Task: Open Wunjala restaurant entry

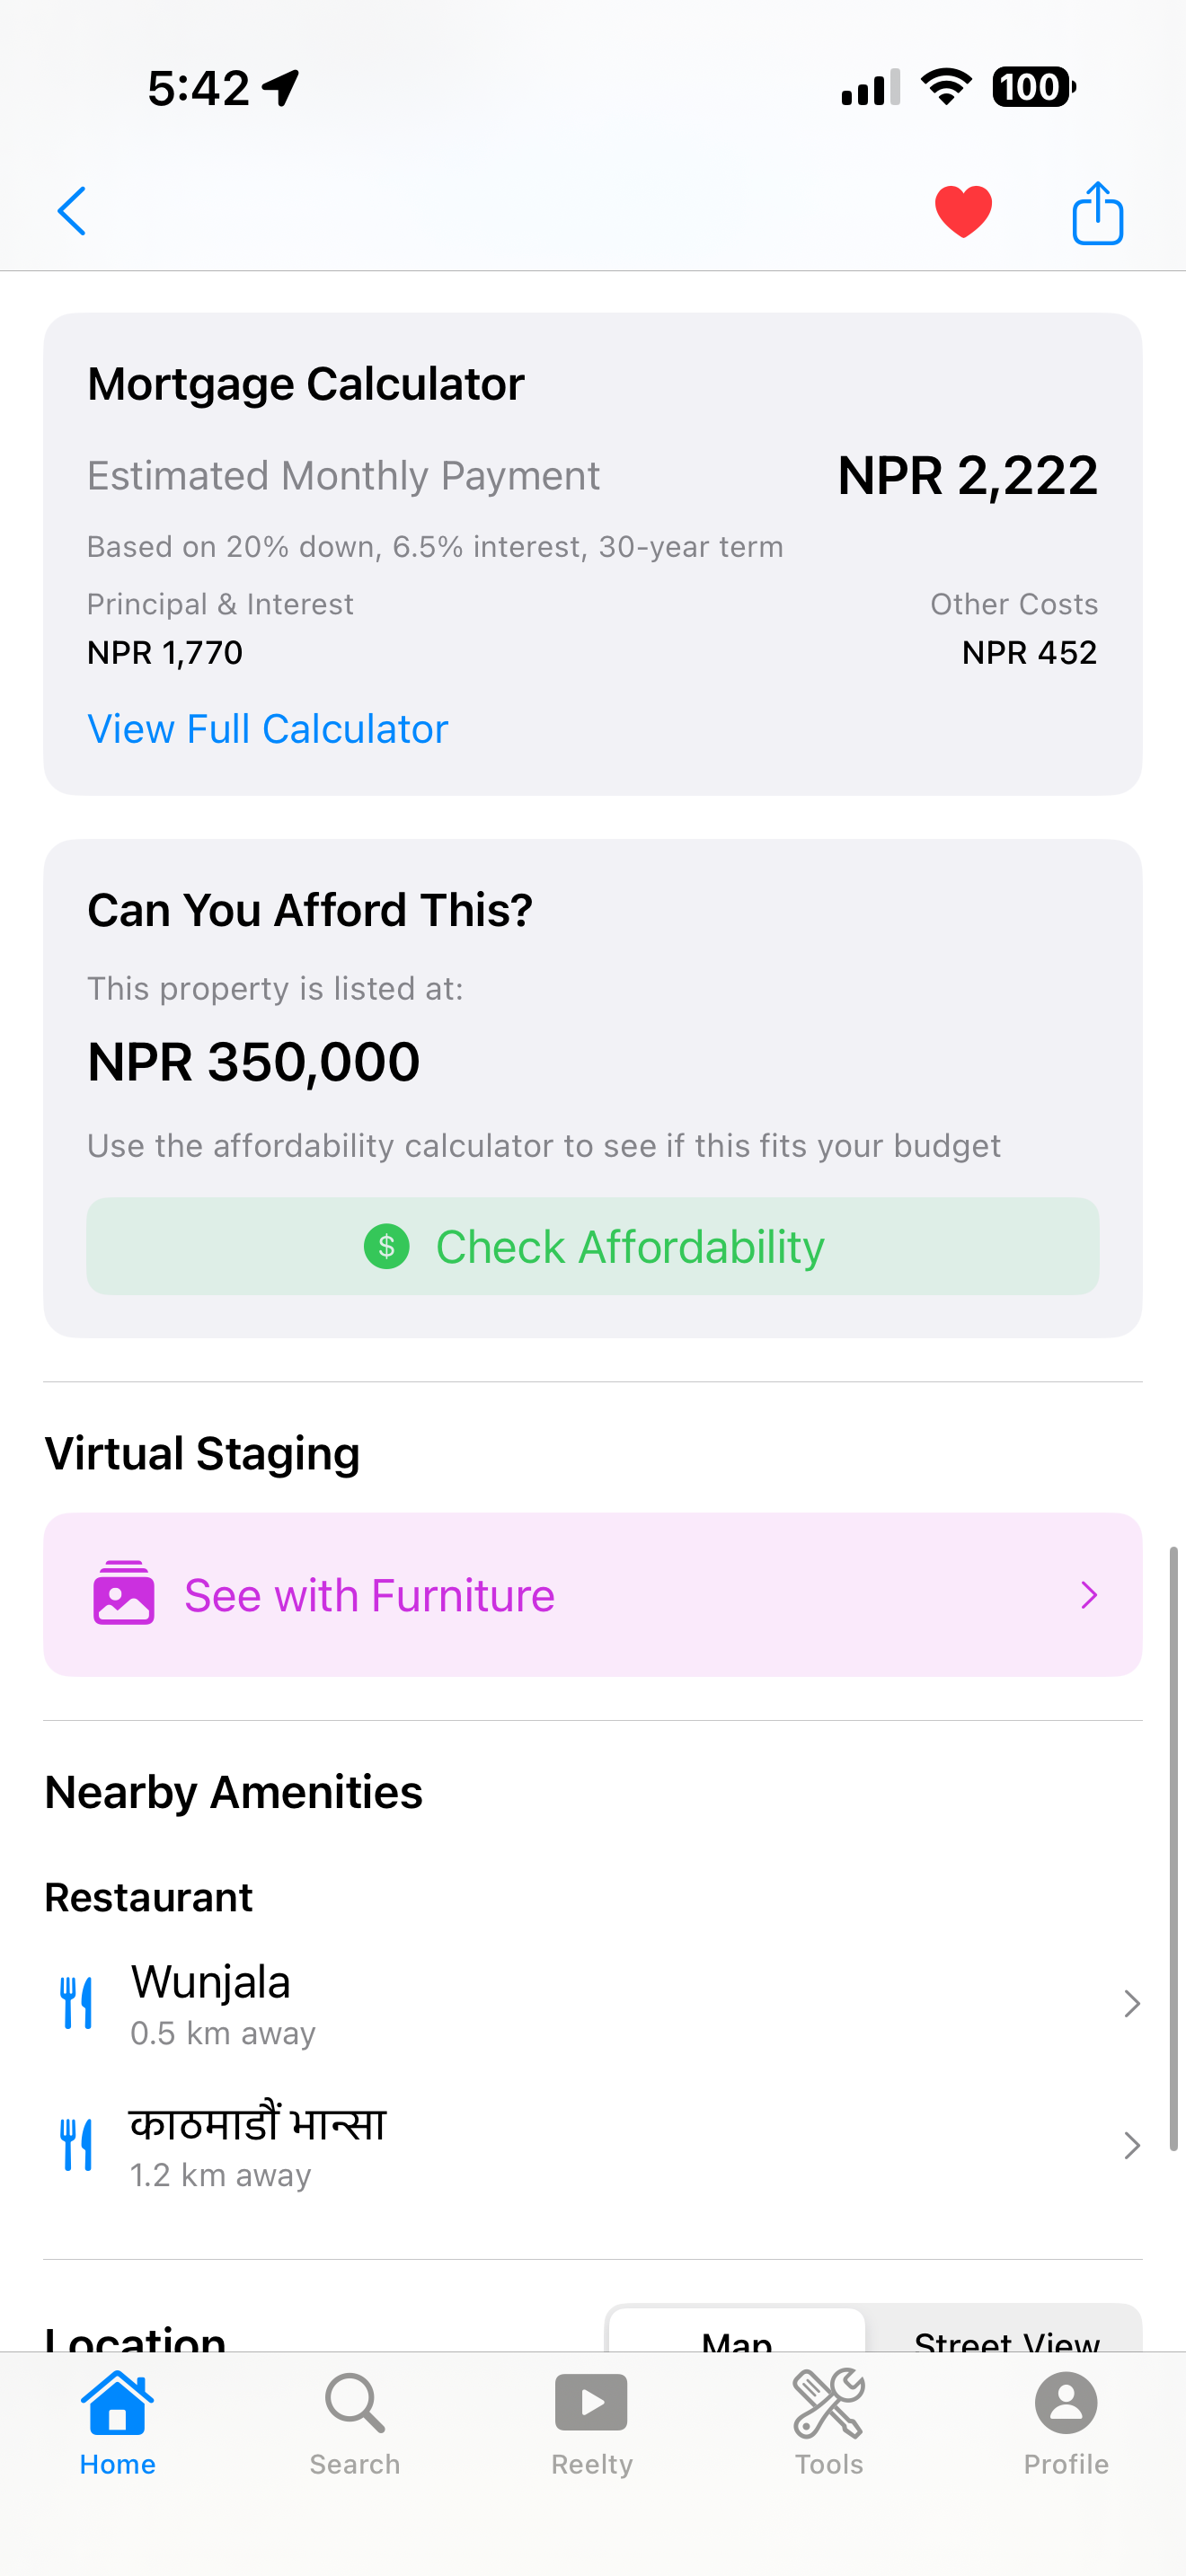Action: click(592, 2004)
